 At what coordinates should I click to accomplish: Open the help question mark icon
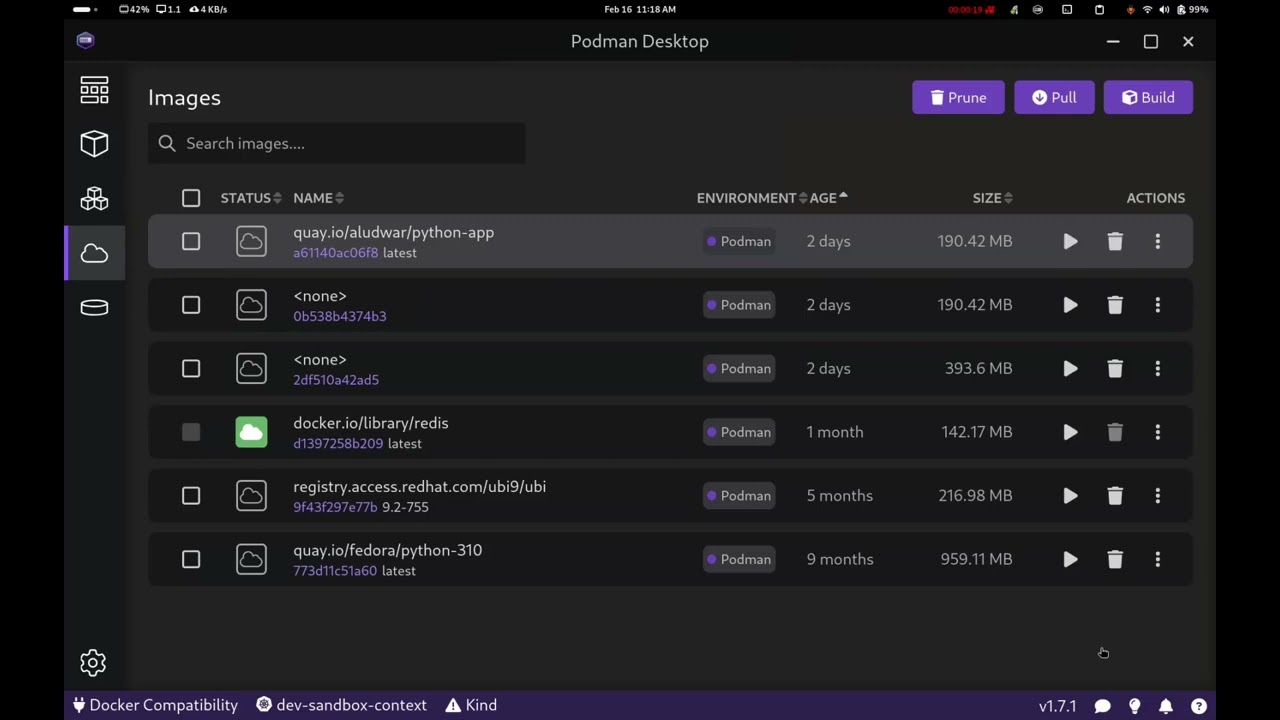tap(1198, 706)
